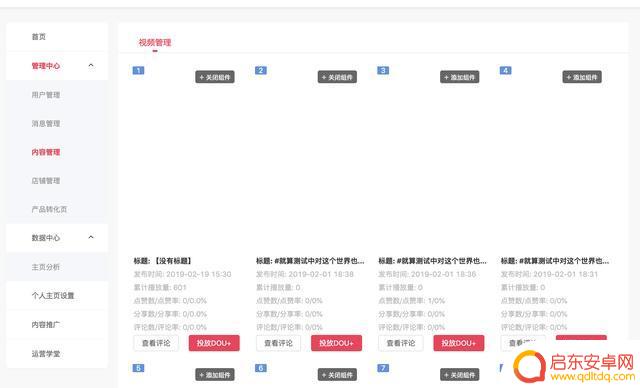
Task: Click 发布时间: 2019-02-01 18:38
Action: pos(305,274)
